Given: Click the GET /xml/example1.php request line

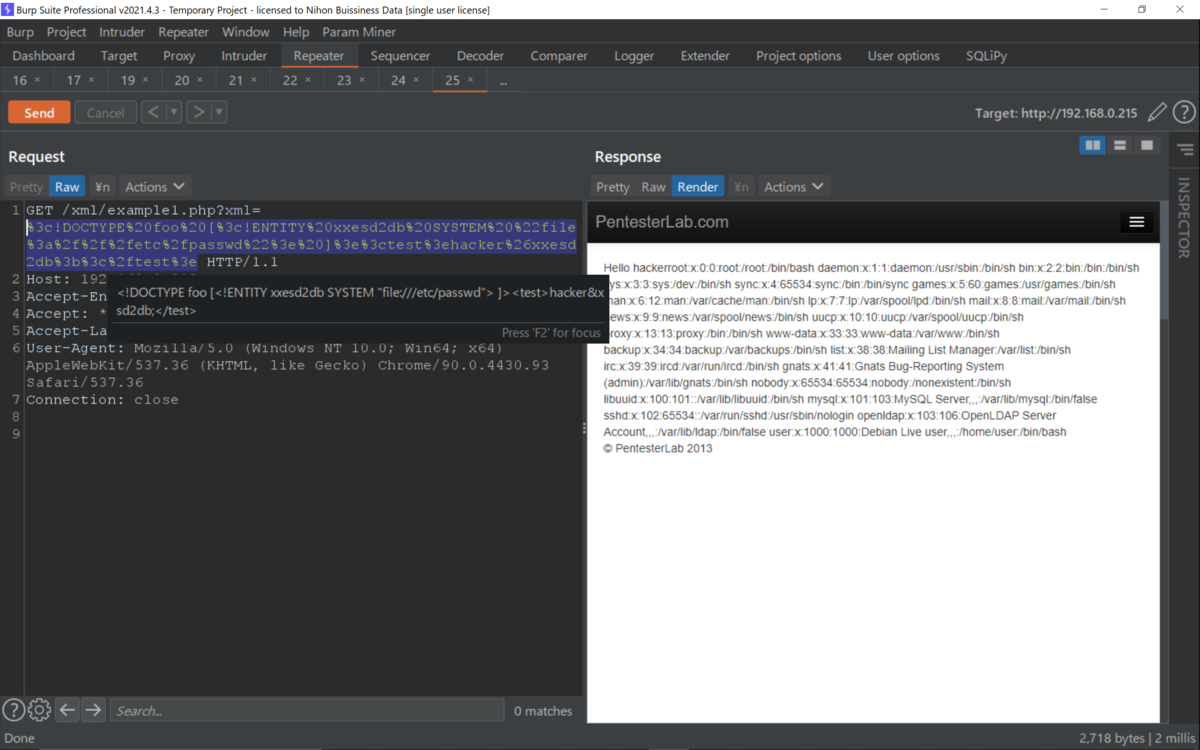Looking at the screenshot, I should [143, 210].
